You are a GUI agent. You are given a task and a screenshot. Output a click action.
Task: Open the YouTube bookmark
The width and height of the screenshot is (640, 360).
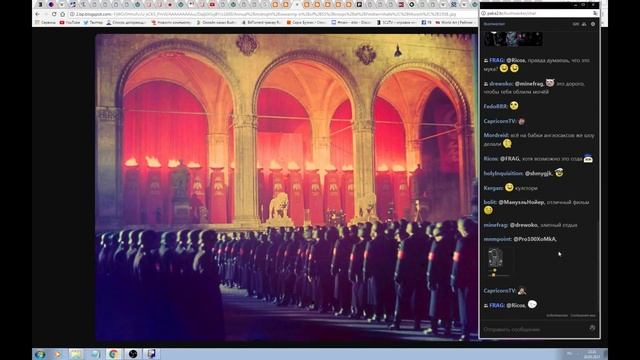[x=70, y=22]
